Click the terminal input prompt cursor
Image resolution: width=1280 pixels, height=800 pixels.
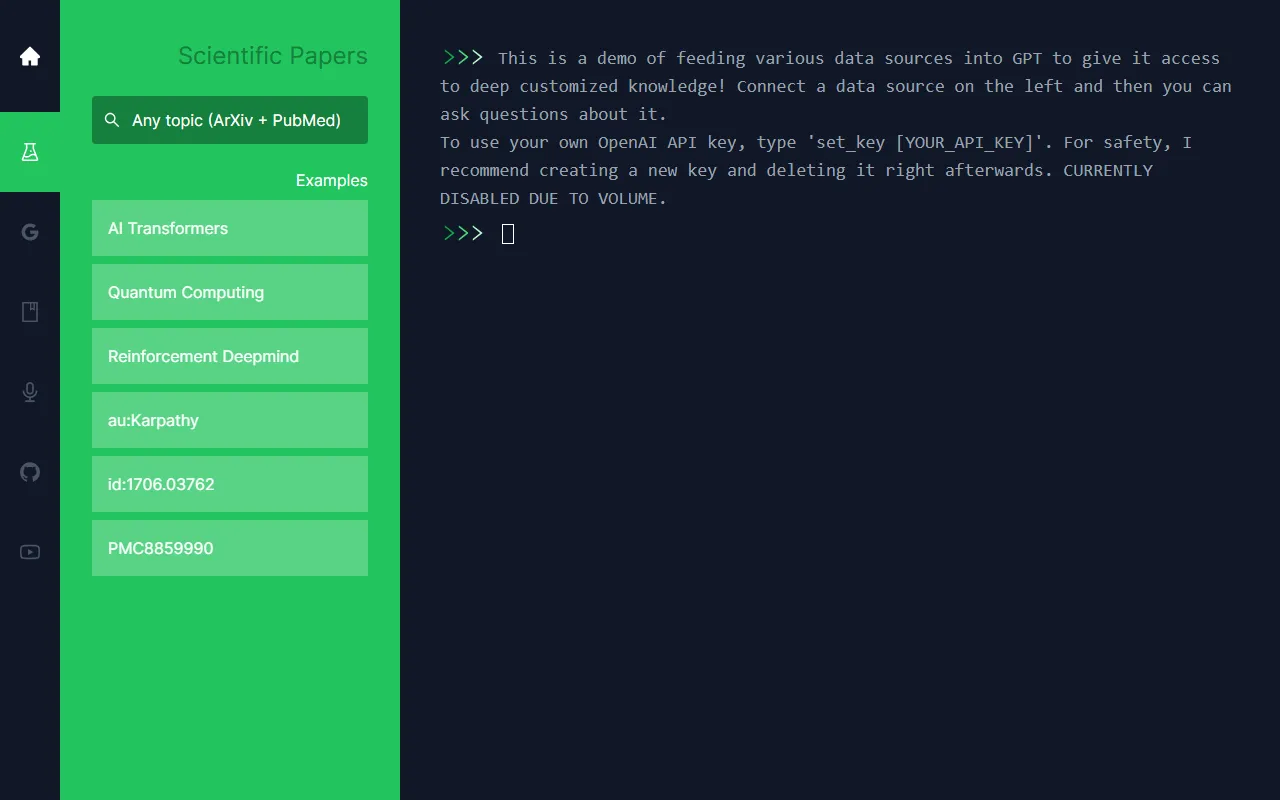(x=507, y=233)
